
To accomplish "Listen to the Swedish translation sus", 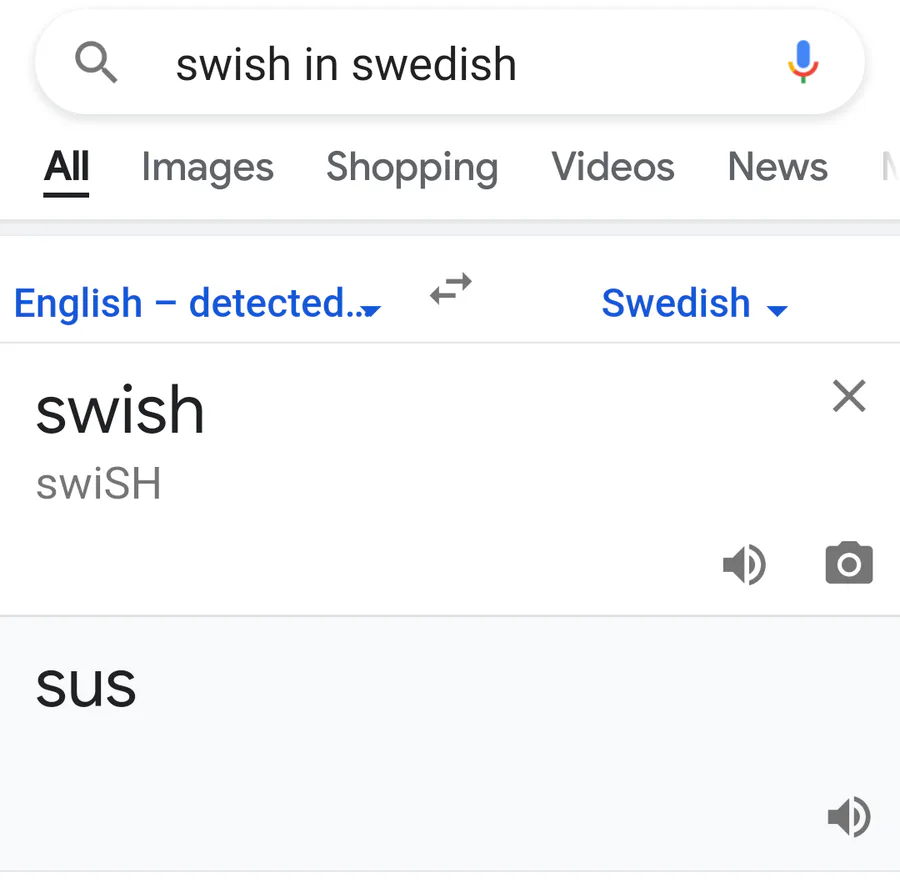I will pyautogui.click(x=849, y=818).
